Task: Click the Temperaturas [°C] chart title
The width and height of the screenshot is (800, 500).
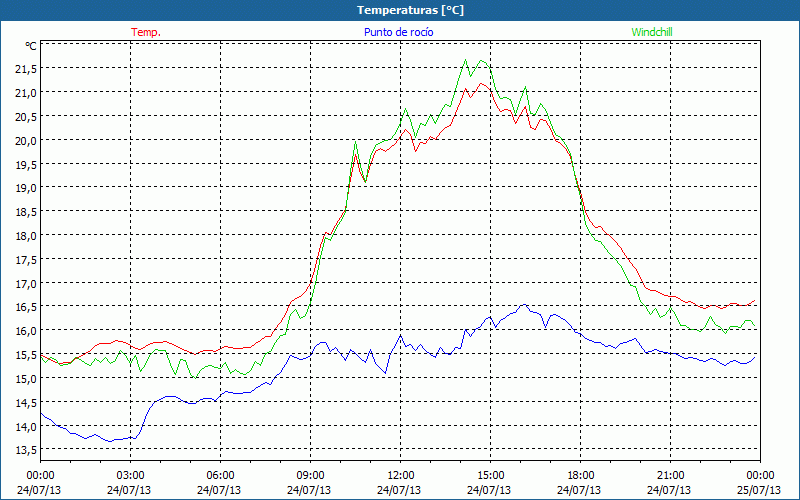Action: coord(410,10)
